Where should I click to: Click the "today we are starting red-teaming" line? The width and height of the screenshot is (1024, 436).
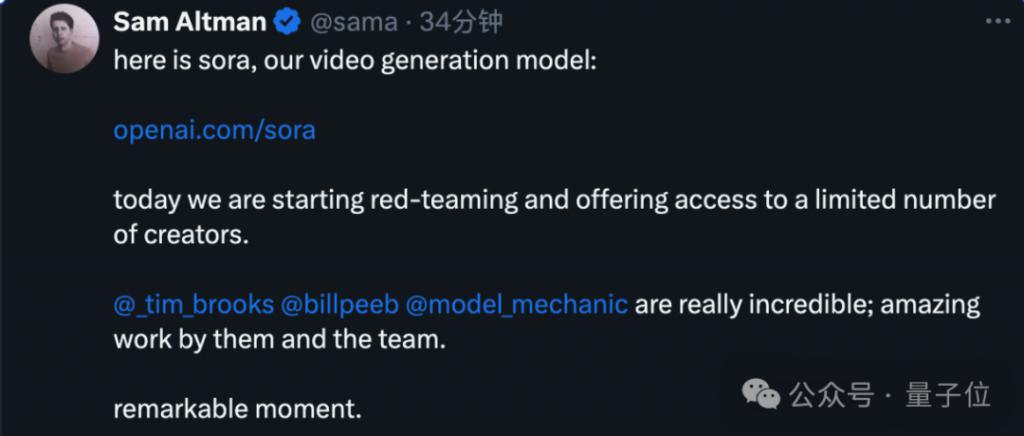pos(554,200)
